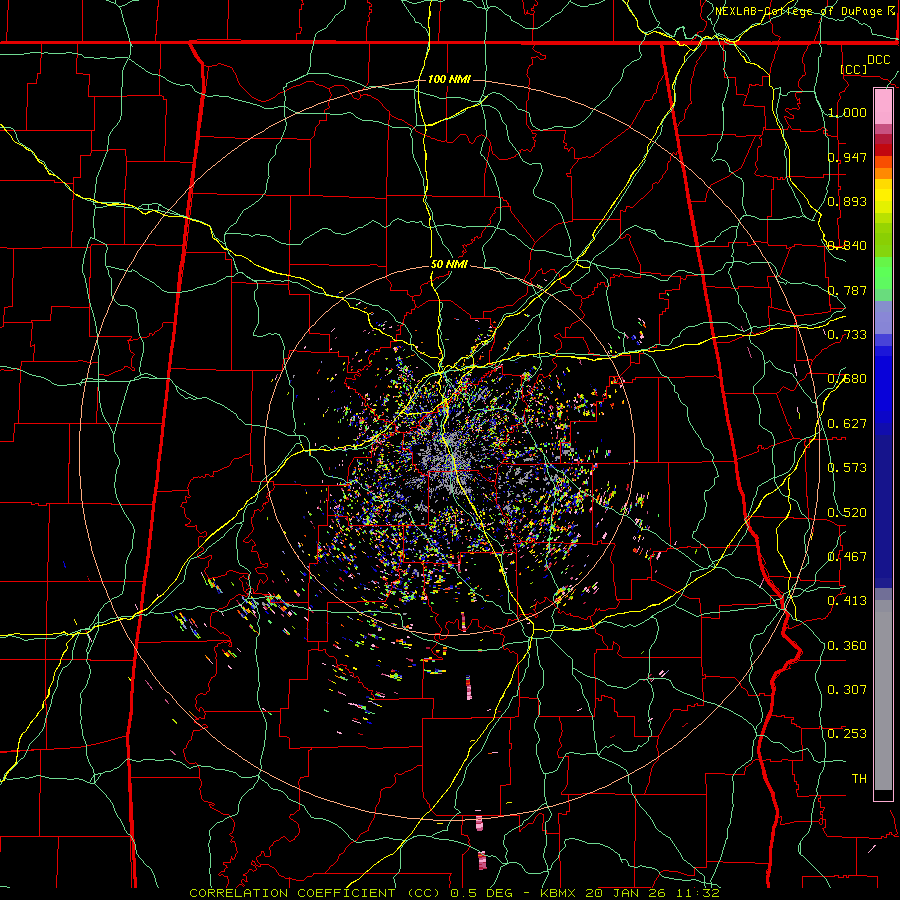Click the 0.307 legend value

tap(847, 690)
